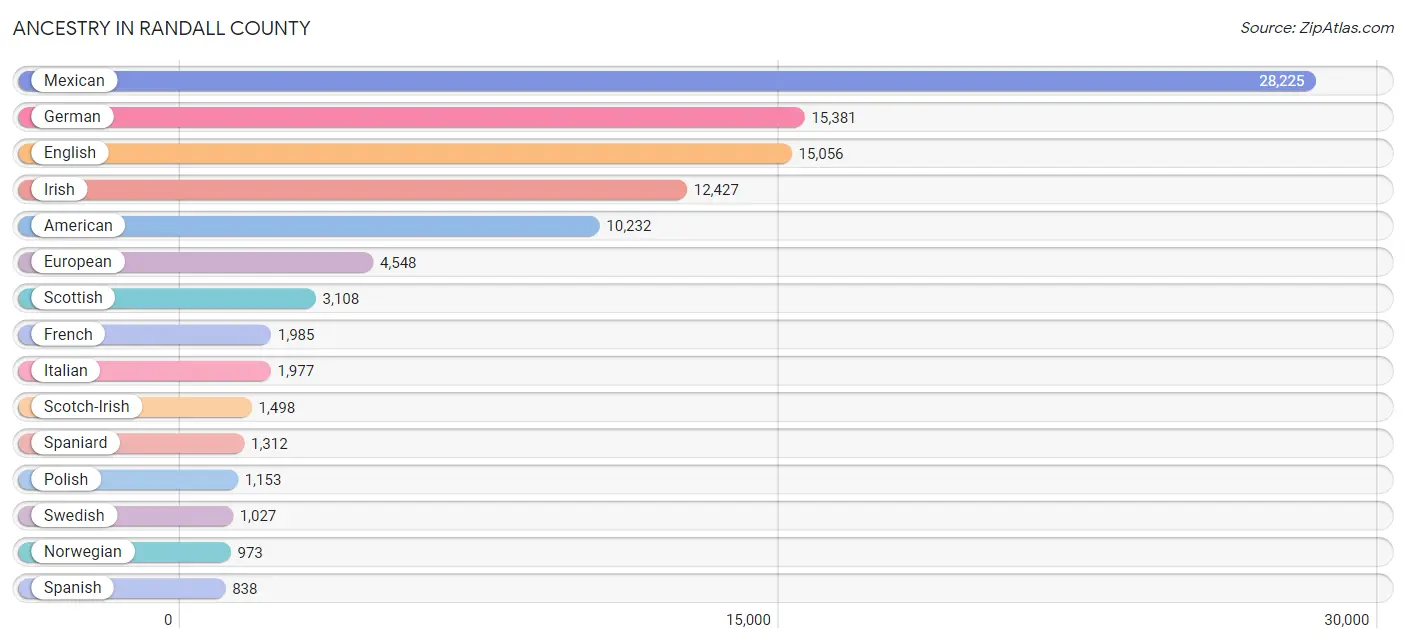Click the value 15,381 beside German
1406x644 pixels.
[x=834, y=118]
